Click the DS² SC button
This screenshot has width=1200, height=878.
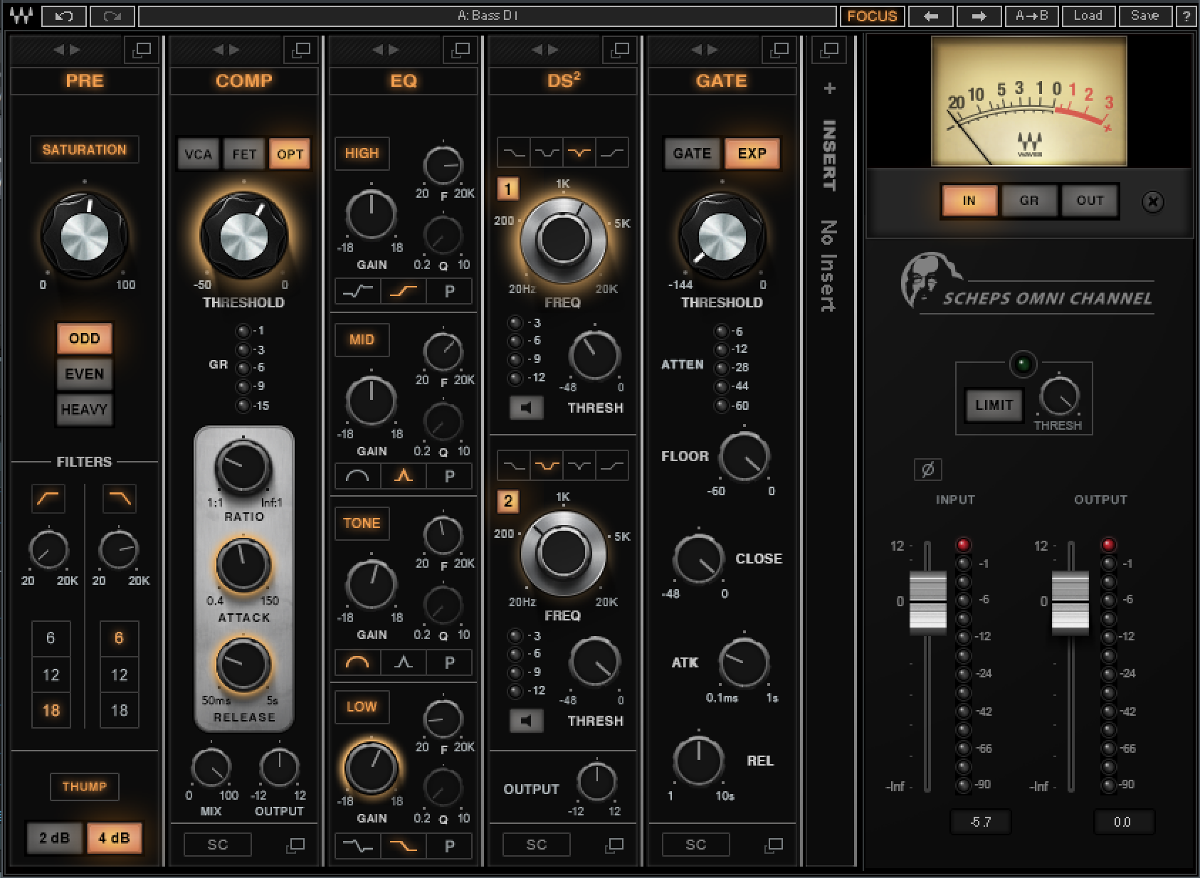pyautogui.click(x=536, y=845)
